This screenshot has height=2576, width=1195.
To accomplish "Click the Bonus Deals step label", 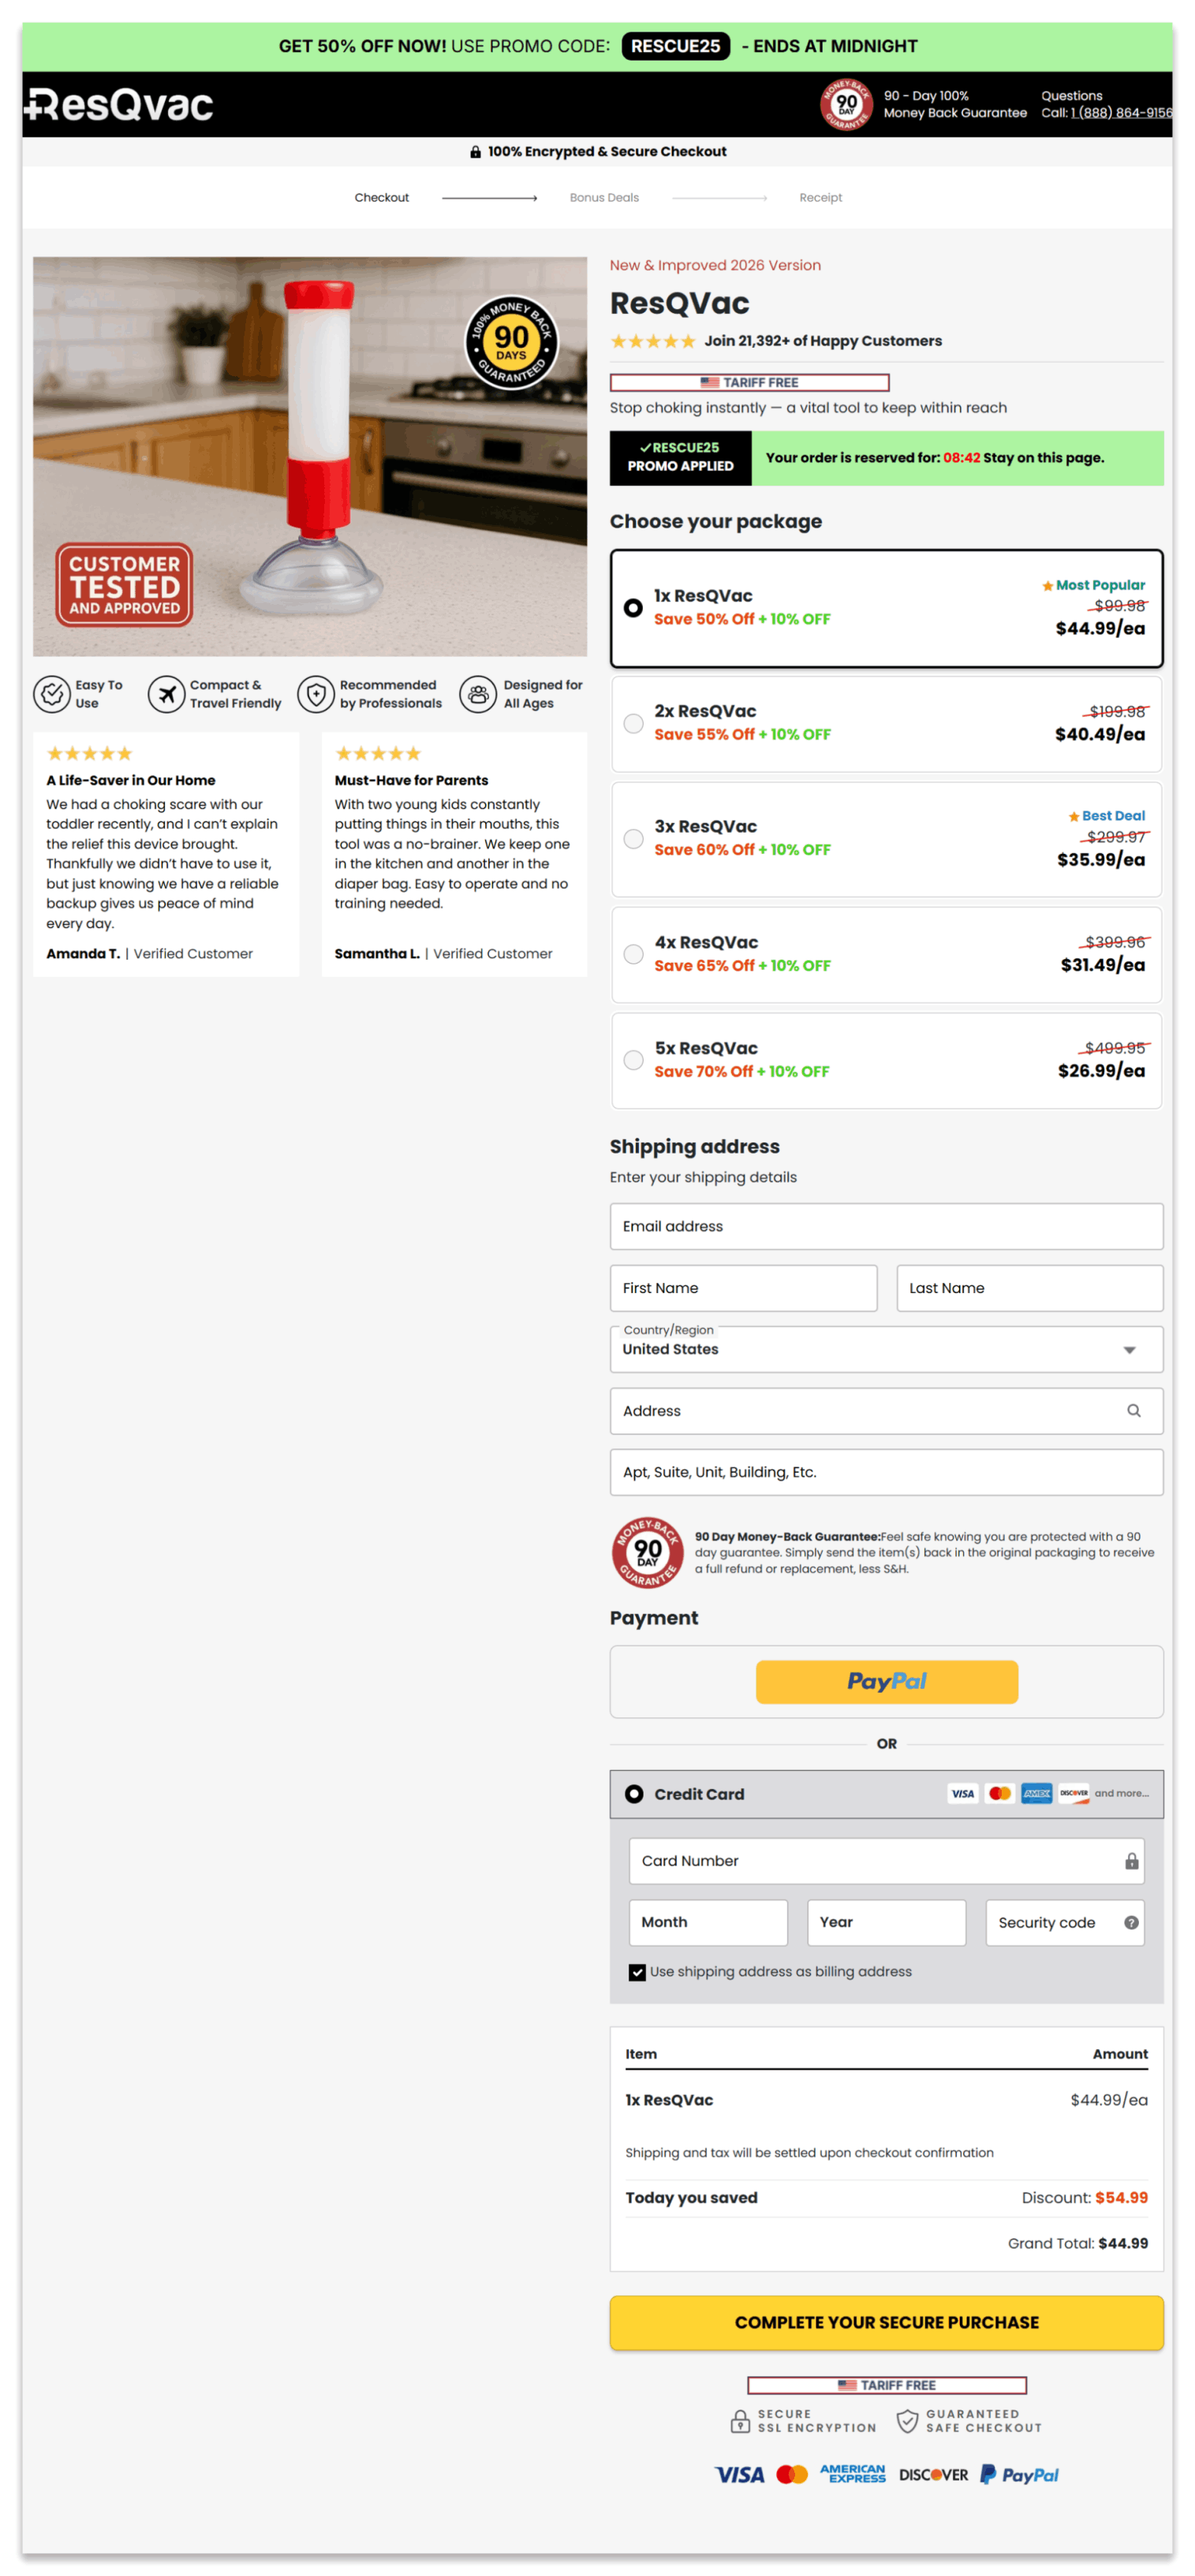I will click(604, 198).
